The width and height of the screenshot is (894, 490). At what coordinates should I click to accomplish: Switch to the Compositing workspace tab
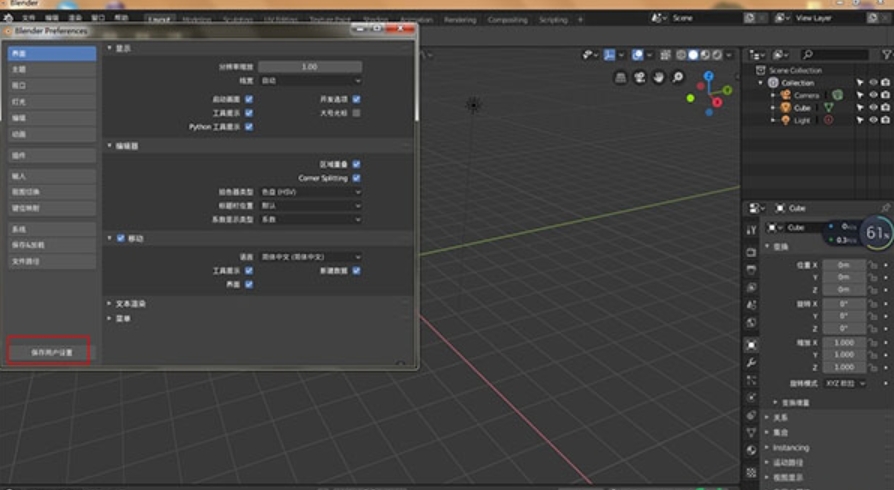coord(507,19)
